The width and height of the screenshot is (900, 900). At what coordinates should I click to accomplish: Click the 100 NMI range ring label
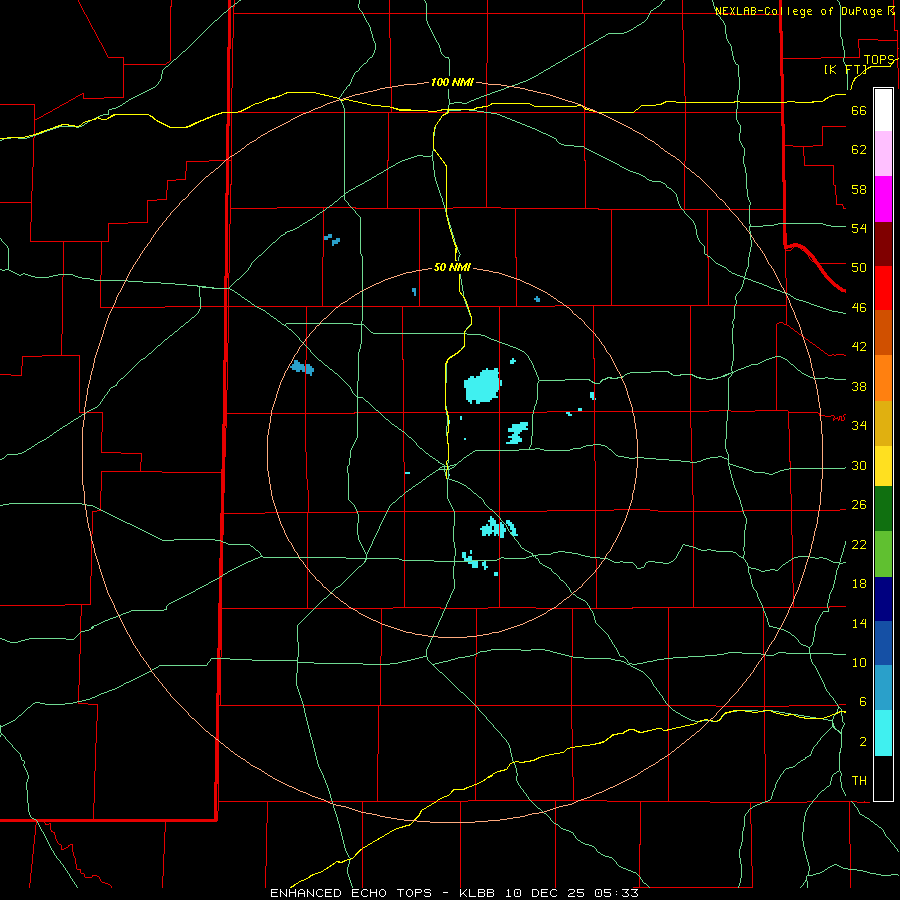(x=452, y=82)
